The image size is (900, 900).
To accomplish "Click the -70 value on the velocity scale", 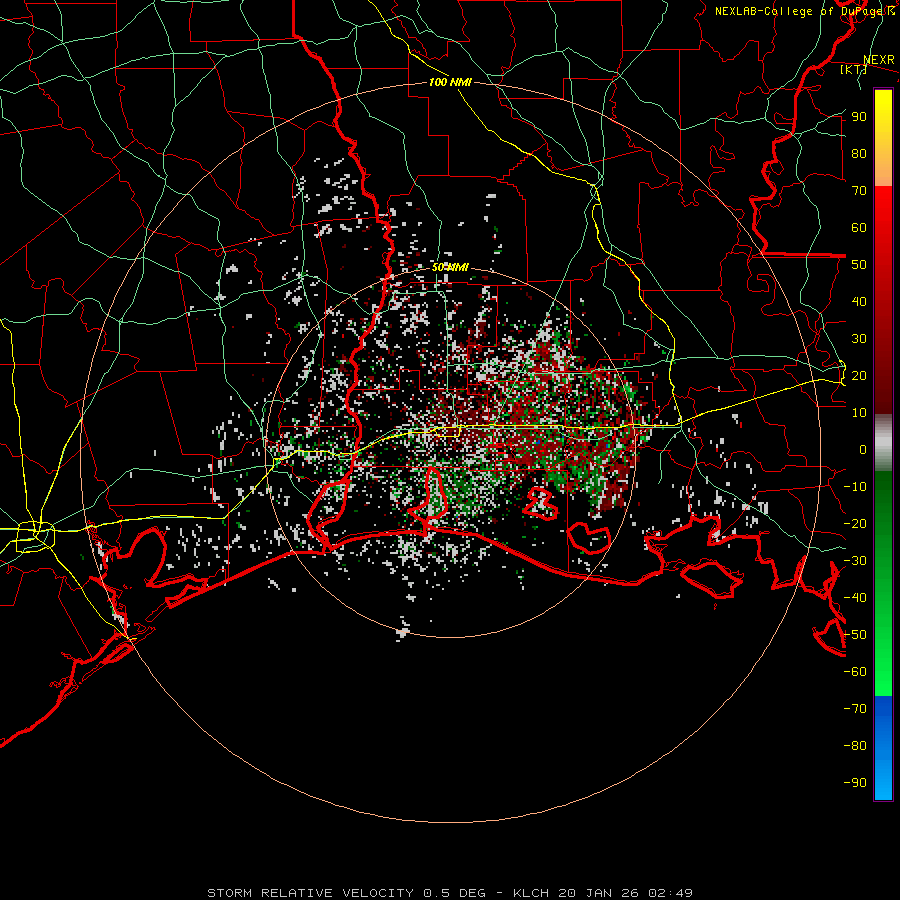I will tap(855, 709).
